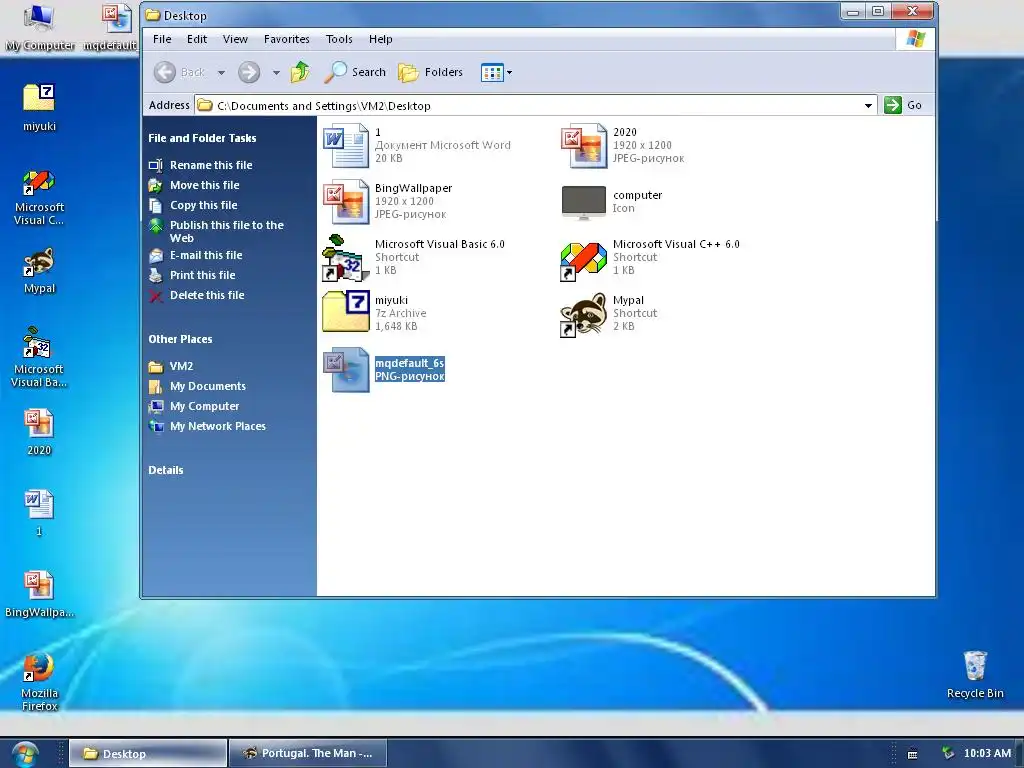This screenshot has width=1024, height=768.
Task: Open the File menu
Action: point(162,39)
